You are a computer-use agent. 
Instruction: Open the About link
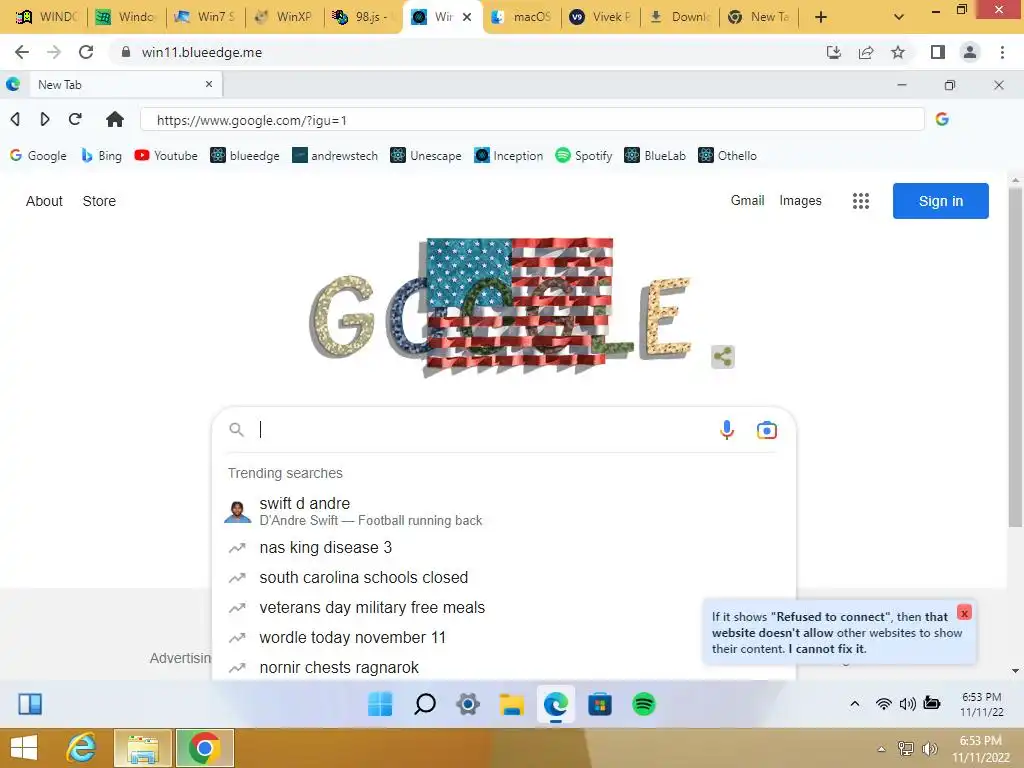click(44, 201)
